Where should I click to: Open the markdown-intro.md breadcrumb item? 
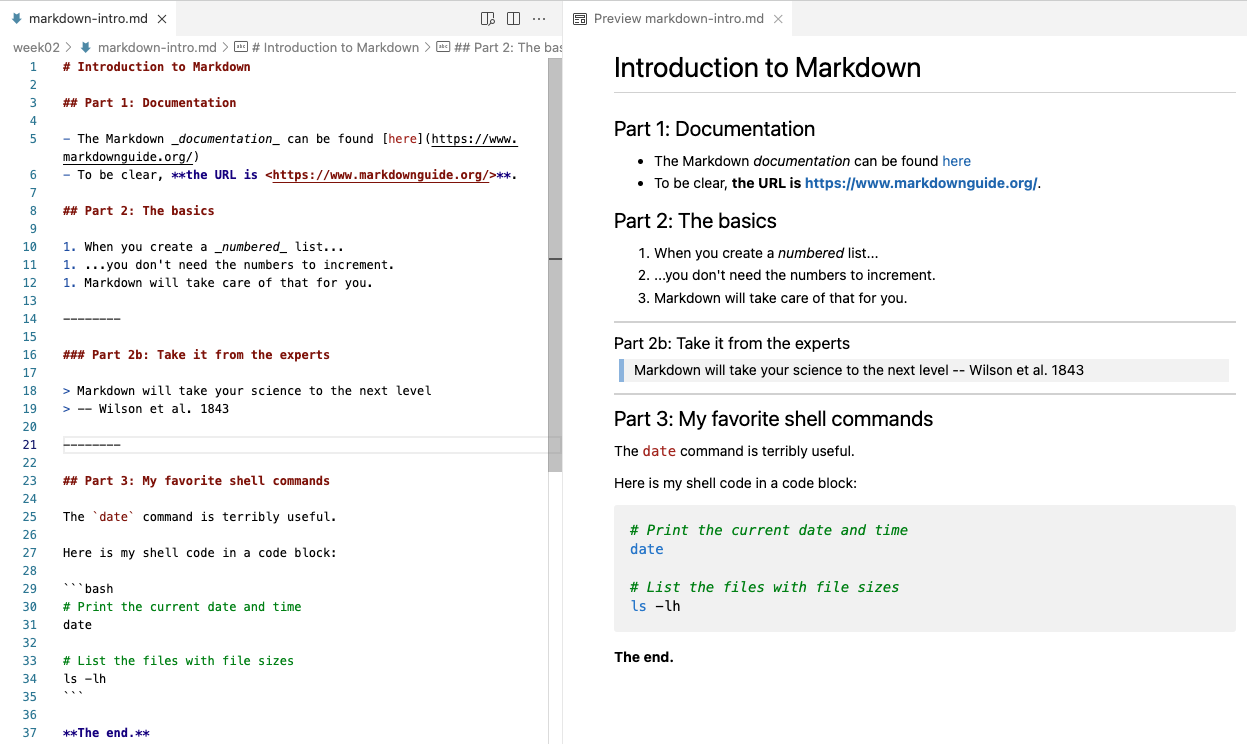tap(157, 47)
